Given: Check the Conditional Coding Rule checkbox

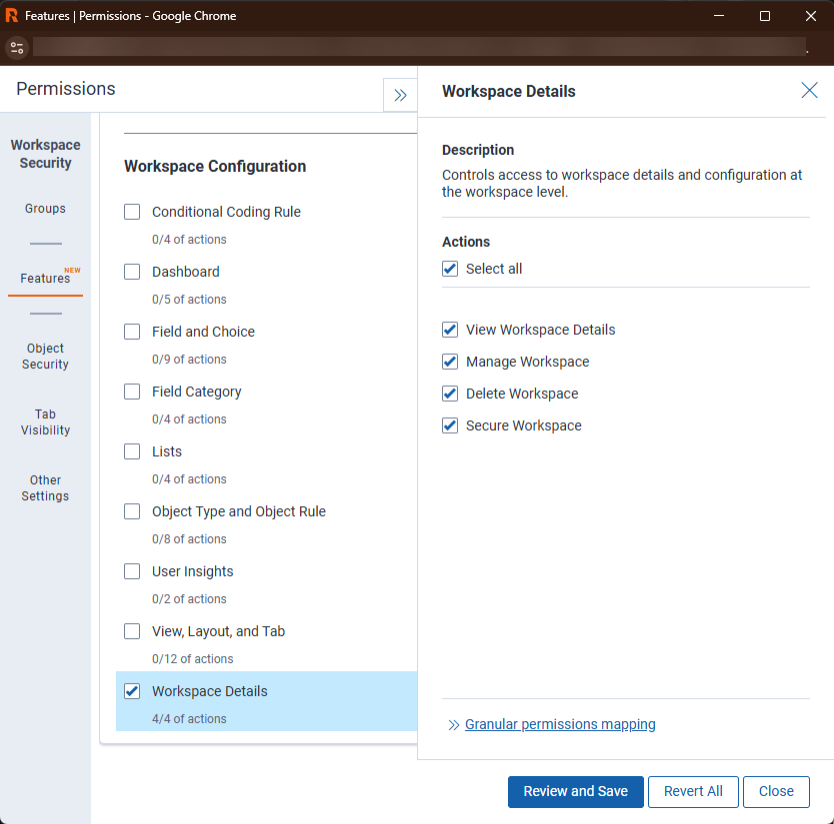Looking at the screenshot, I should pyautogui.click(x=132, y=212).
